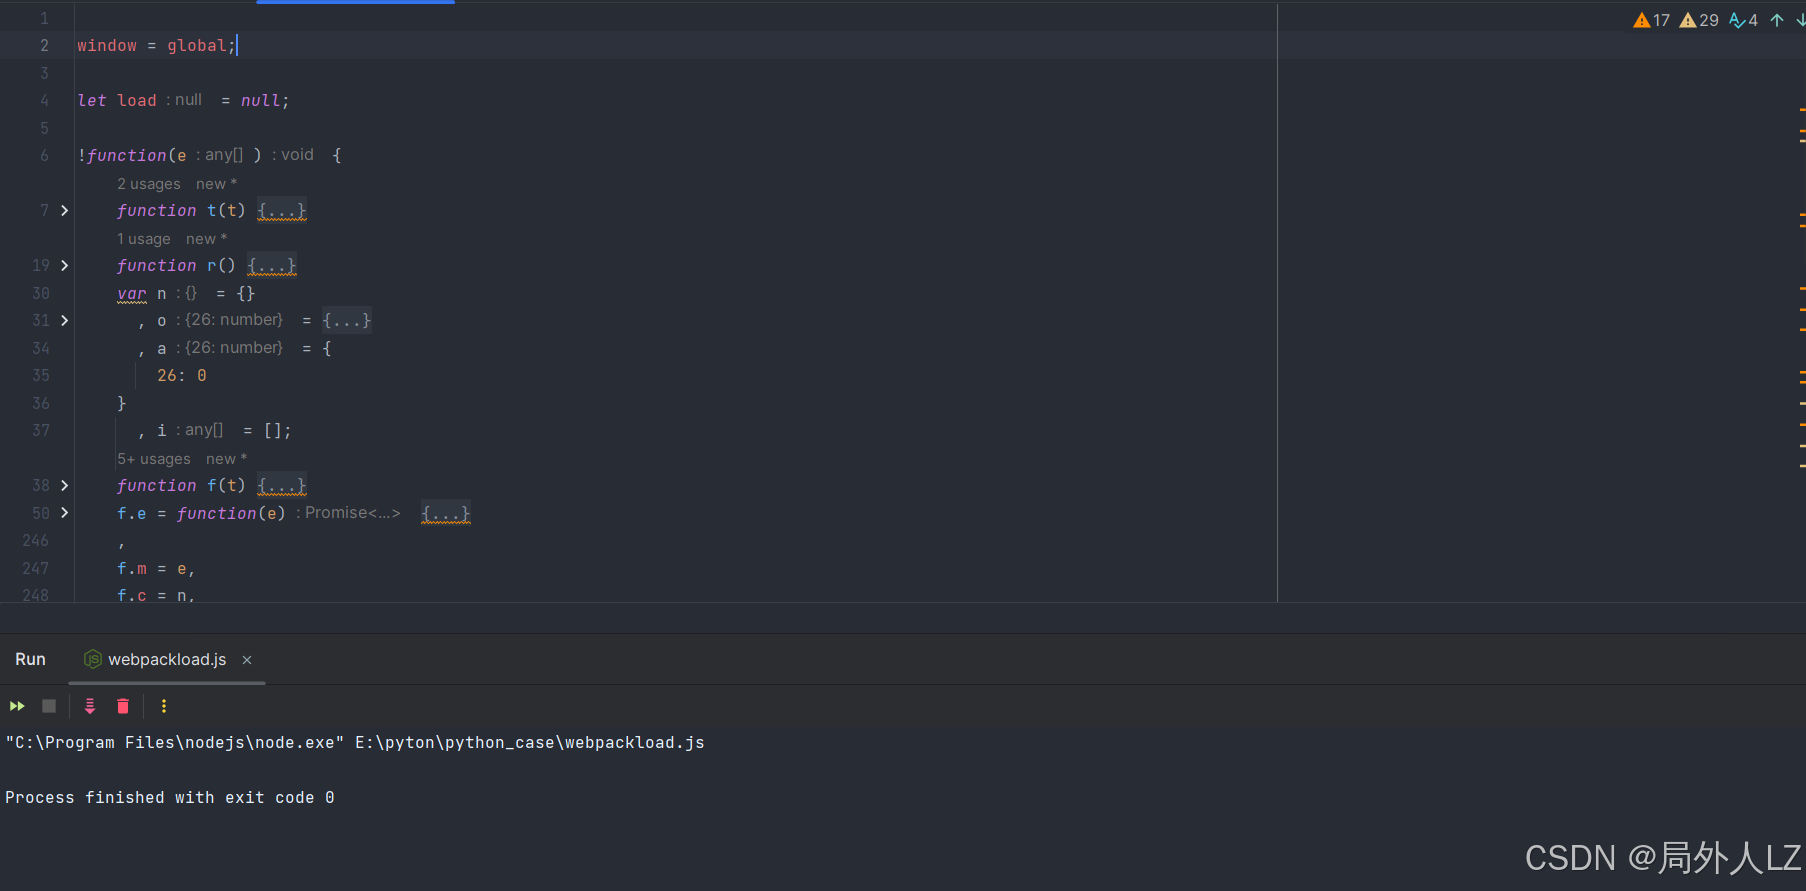
Task: Click line number 246 in gutter
Action: [x=36, y=540]
